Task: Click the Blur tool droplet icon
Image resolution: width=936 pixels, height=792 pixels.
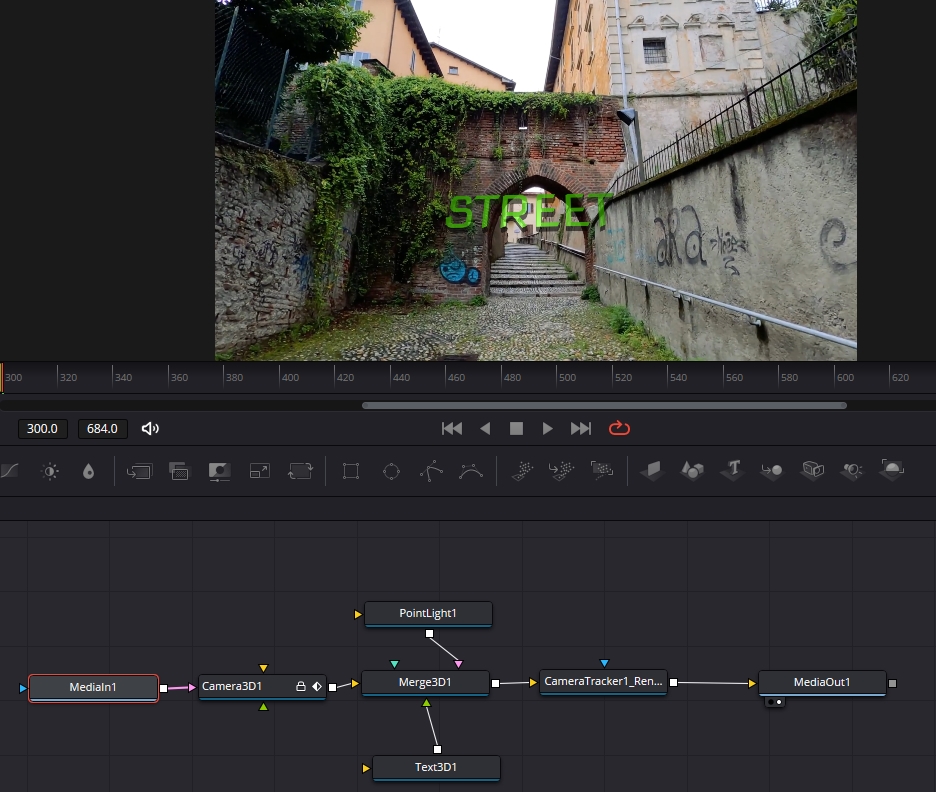Action: (x=88, y=471)
